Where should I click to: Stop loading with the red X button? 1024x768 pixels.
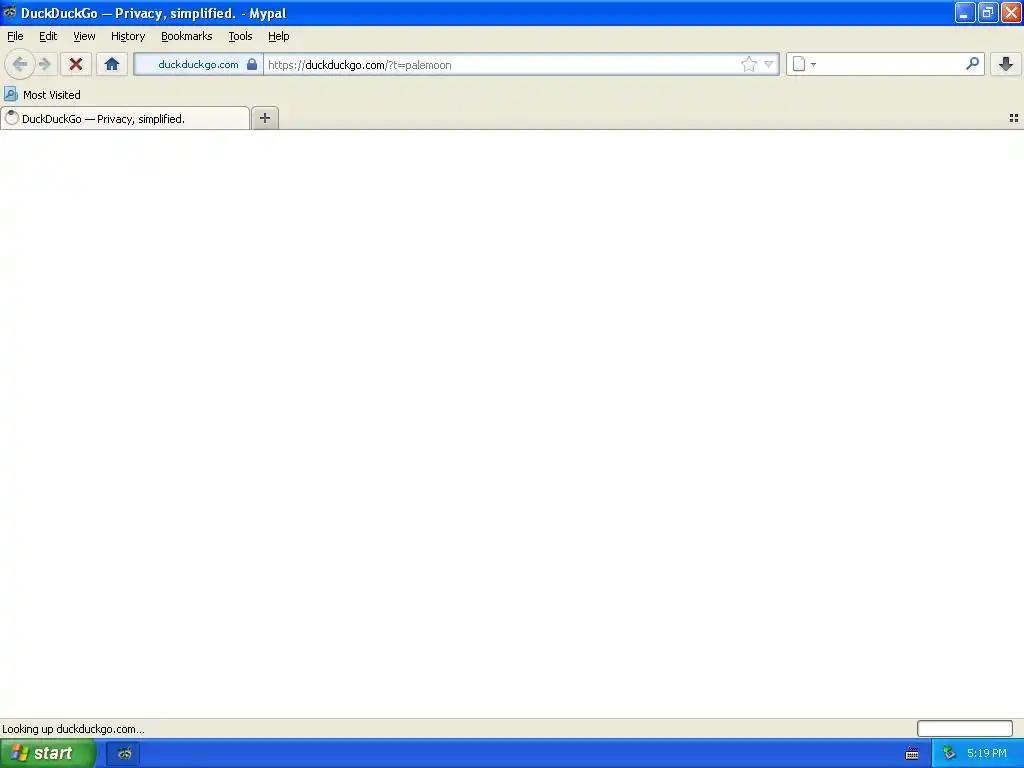click(x=76, y=64)
